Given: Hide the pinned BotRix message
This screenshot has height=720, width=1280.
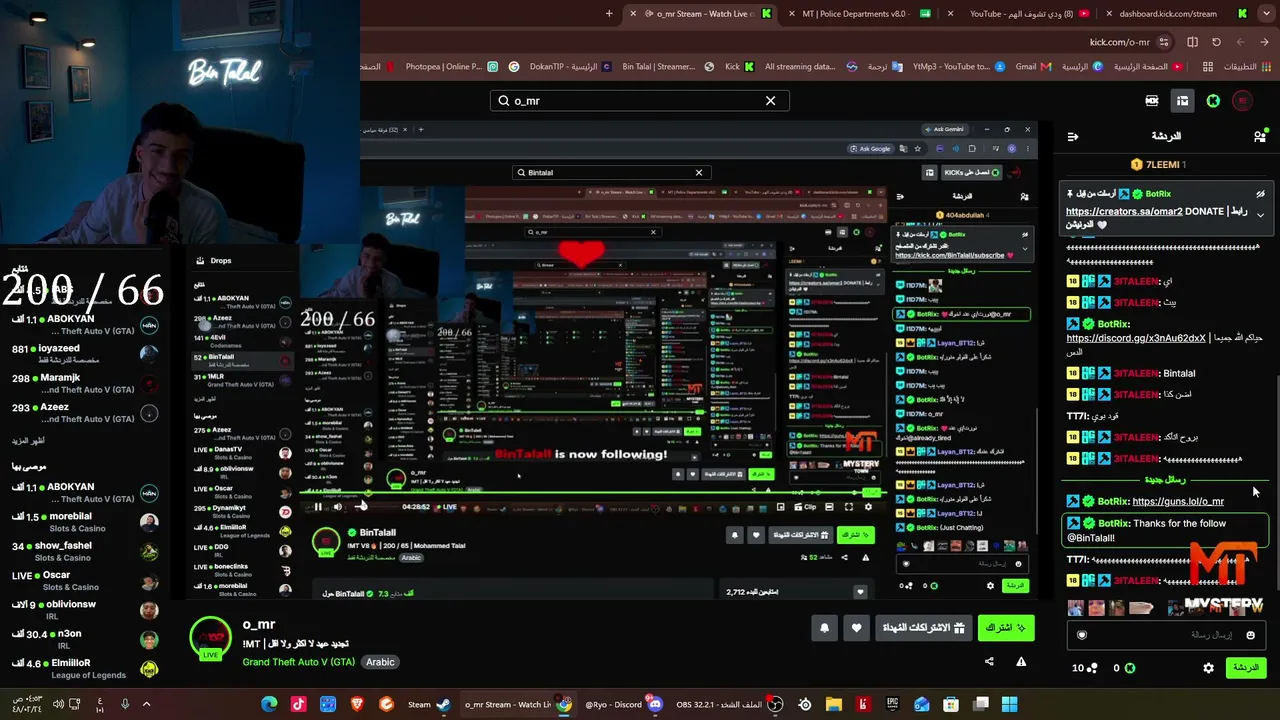Looking at the screenshot, I should tap(1260, 194).
